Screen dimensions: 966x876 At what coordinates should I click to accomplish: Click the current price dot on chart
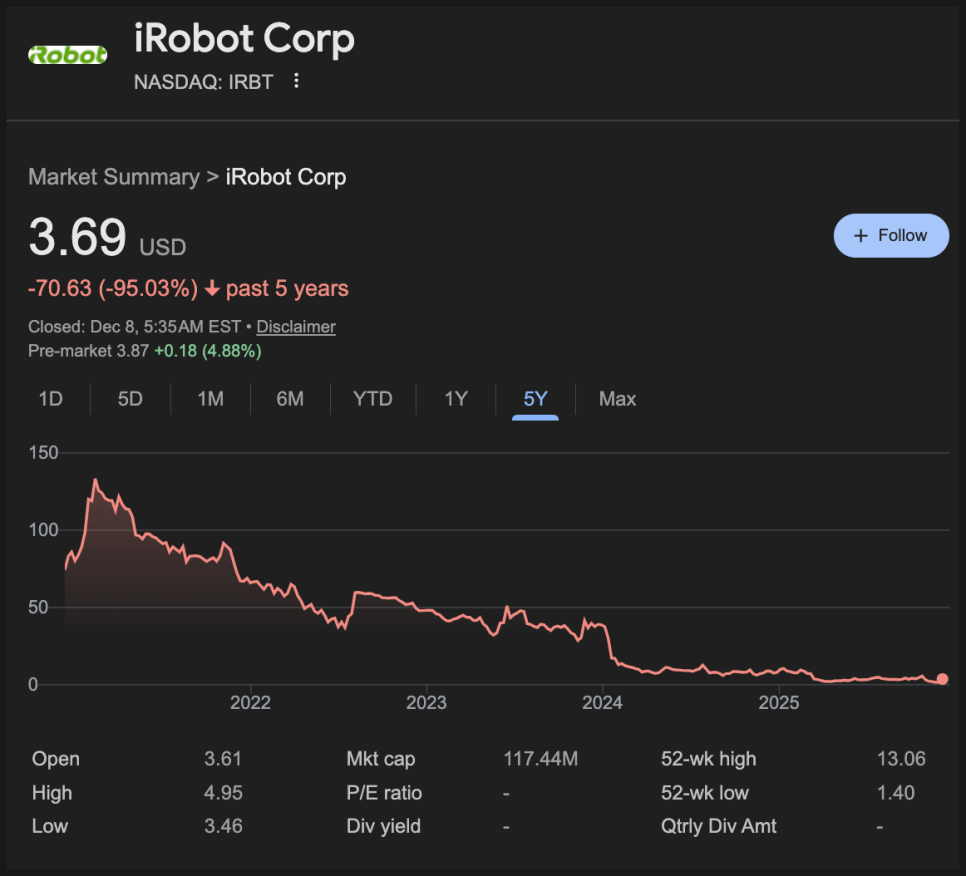coord(942,679)
